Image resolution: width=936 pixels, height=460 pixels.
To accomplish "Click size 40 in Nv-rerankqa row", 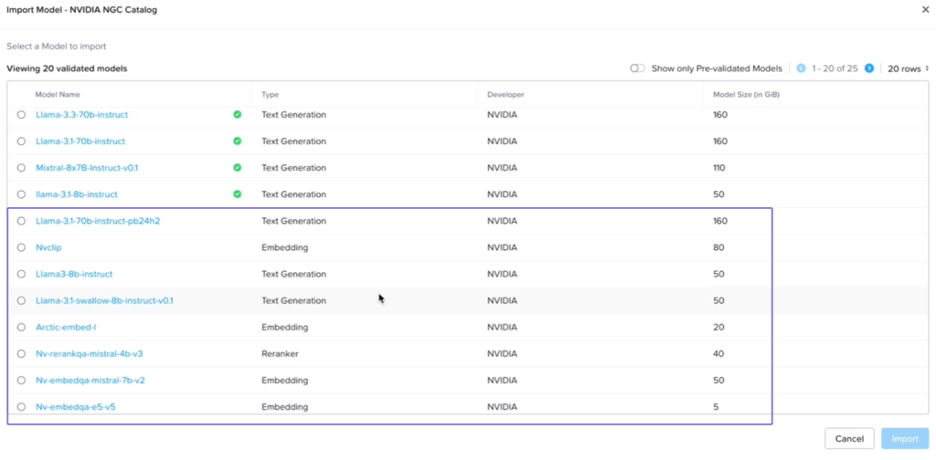I will coord(719,354).
